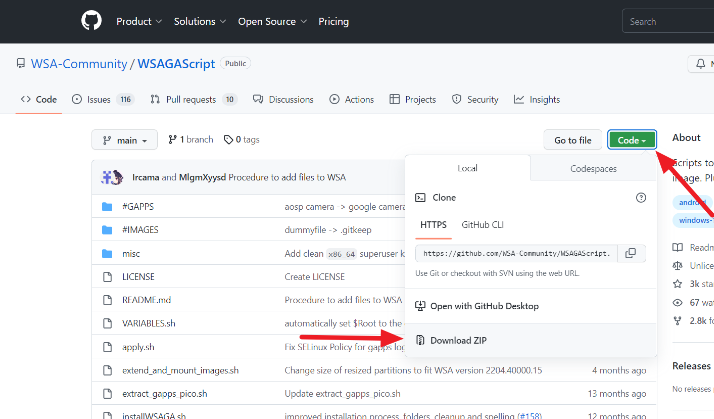714x419 pixels.
Task: Open dummyfile -> .gitkeep commit message
Action: click(328, 230)
